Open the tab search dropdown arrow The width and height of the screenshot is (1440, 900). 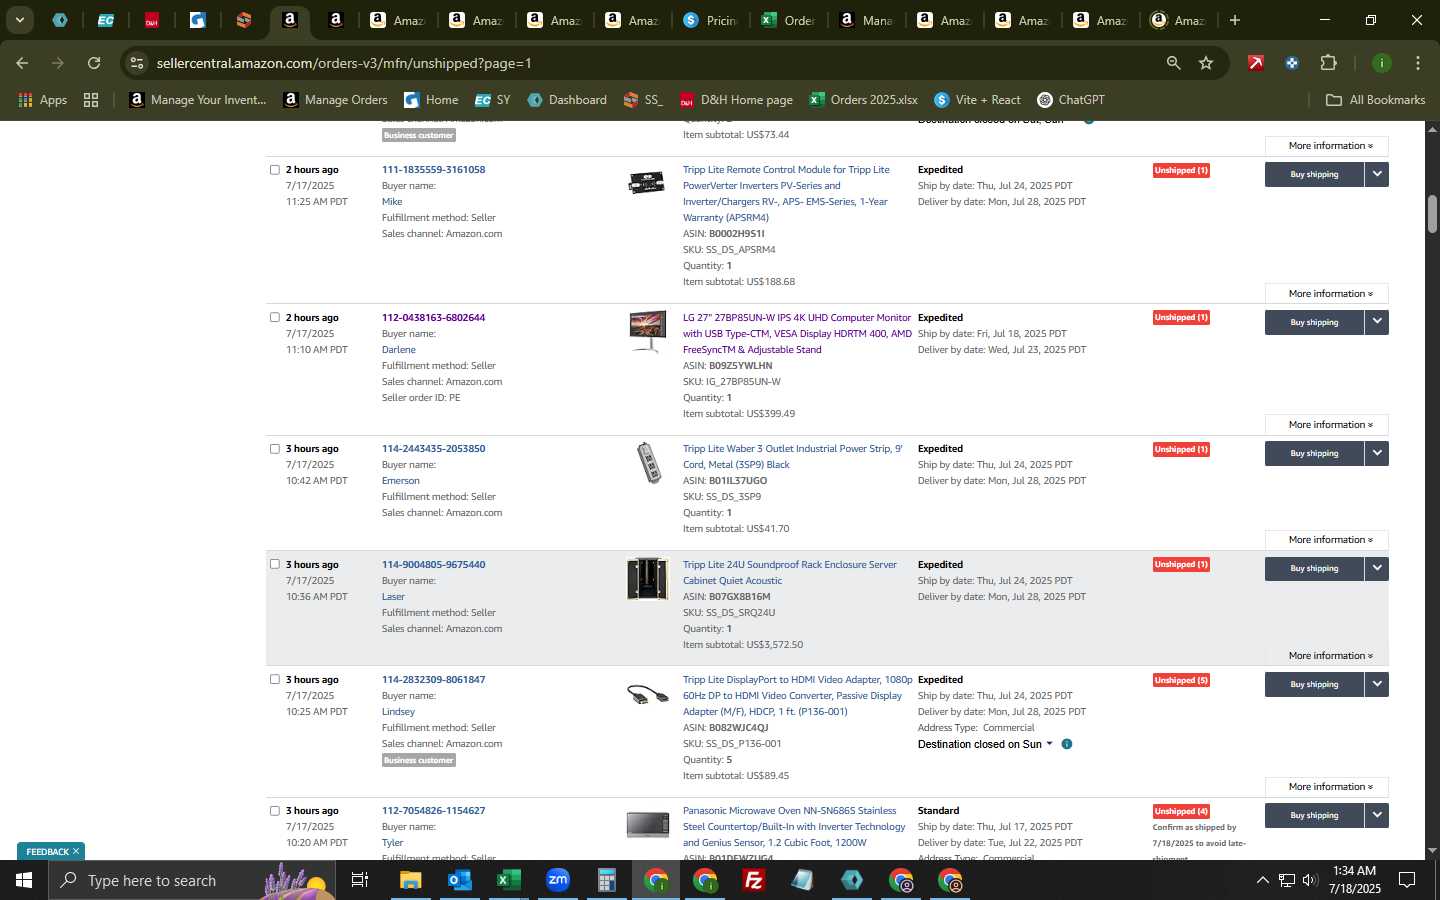coord(19,20)
